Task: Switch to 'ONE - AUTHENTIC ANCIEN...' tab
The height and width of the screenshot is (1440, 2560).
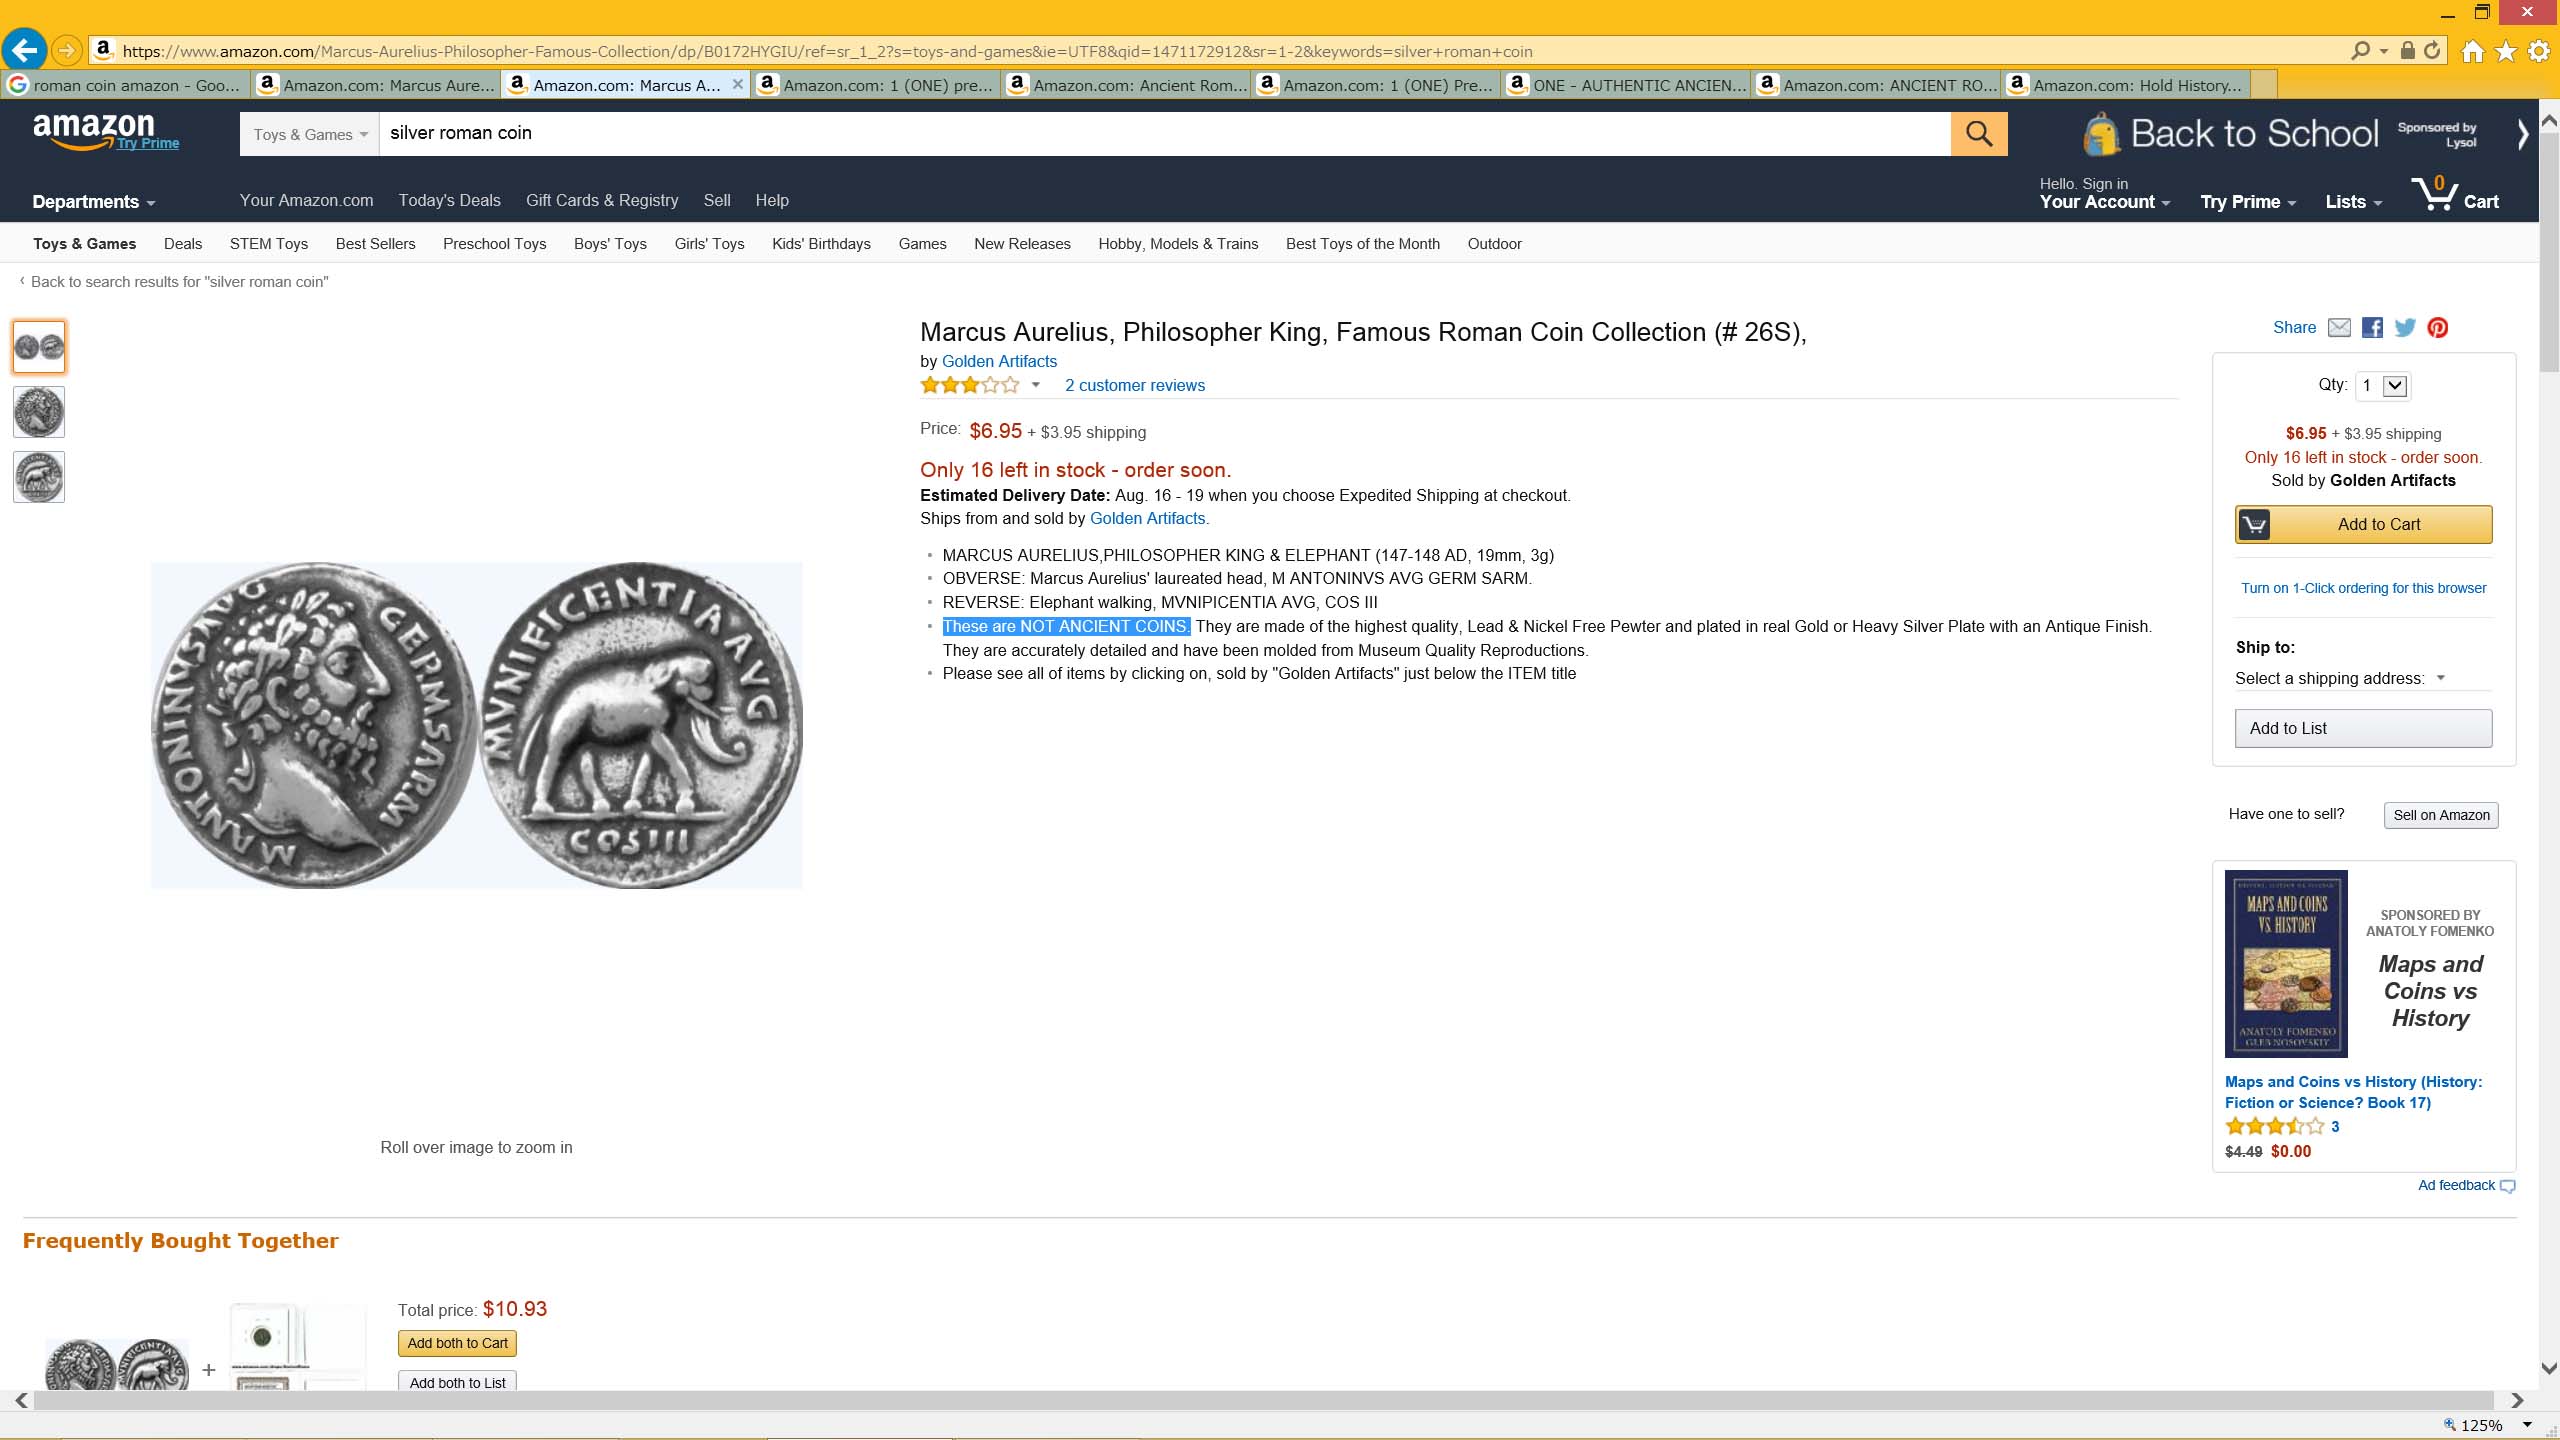Action: pyautogui.click(x=1627, y=85)
